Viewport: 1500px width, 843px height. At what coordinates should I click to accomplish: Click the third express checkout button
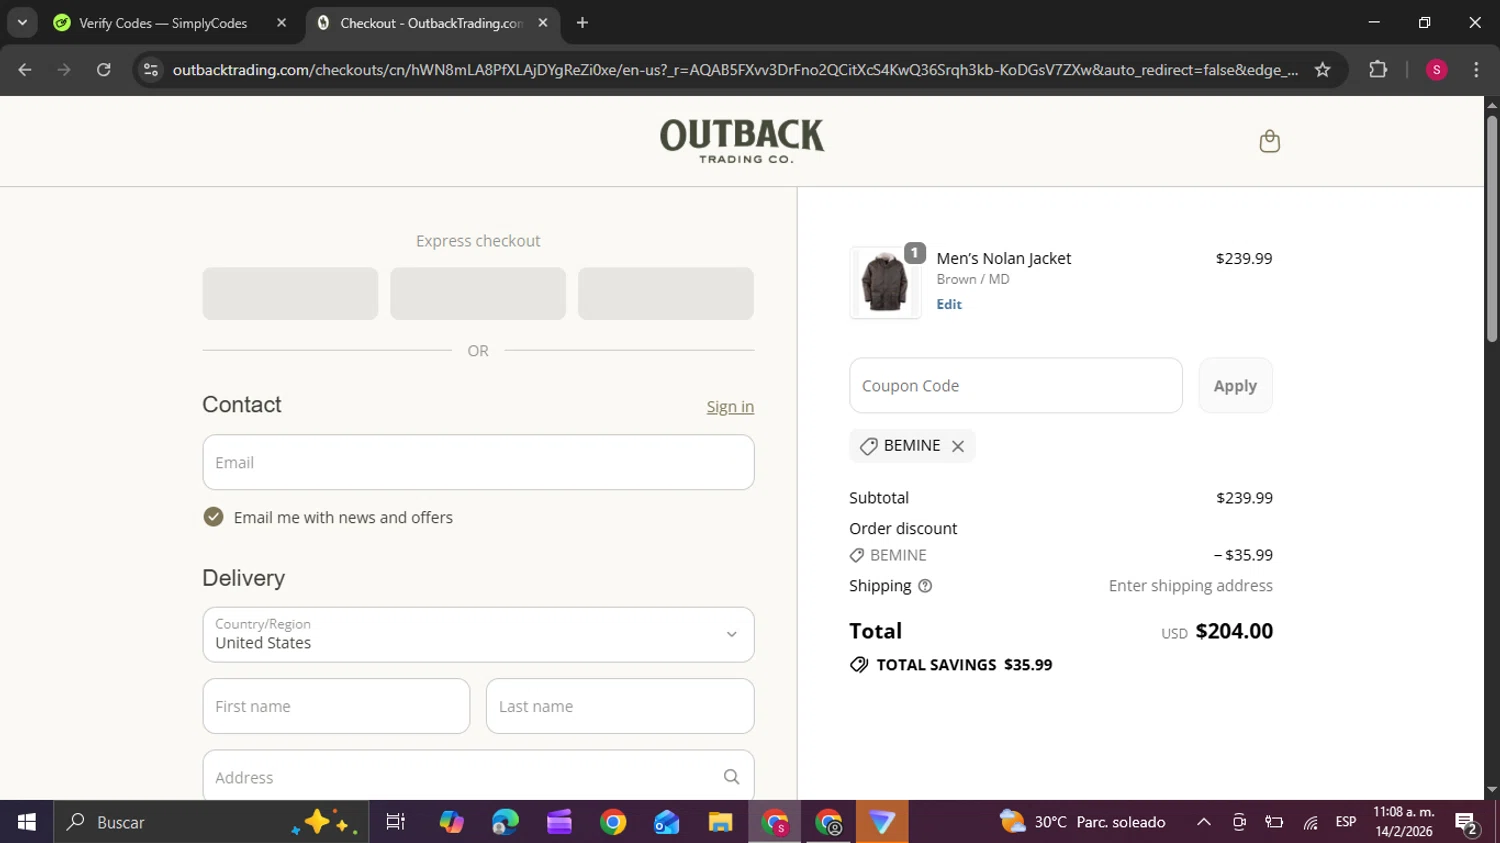666,293
